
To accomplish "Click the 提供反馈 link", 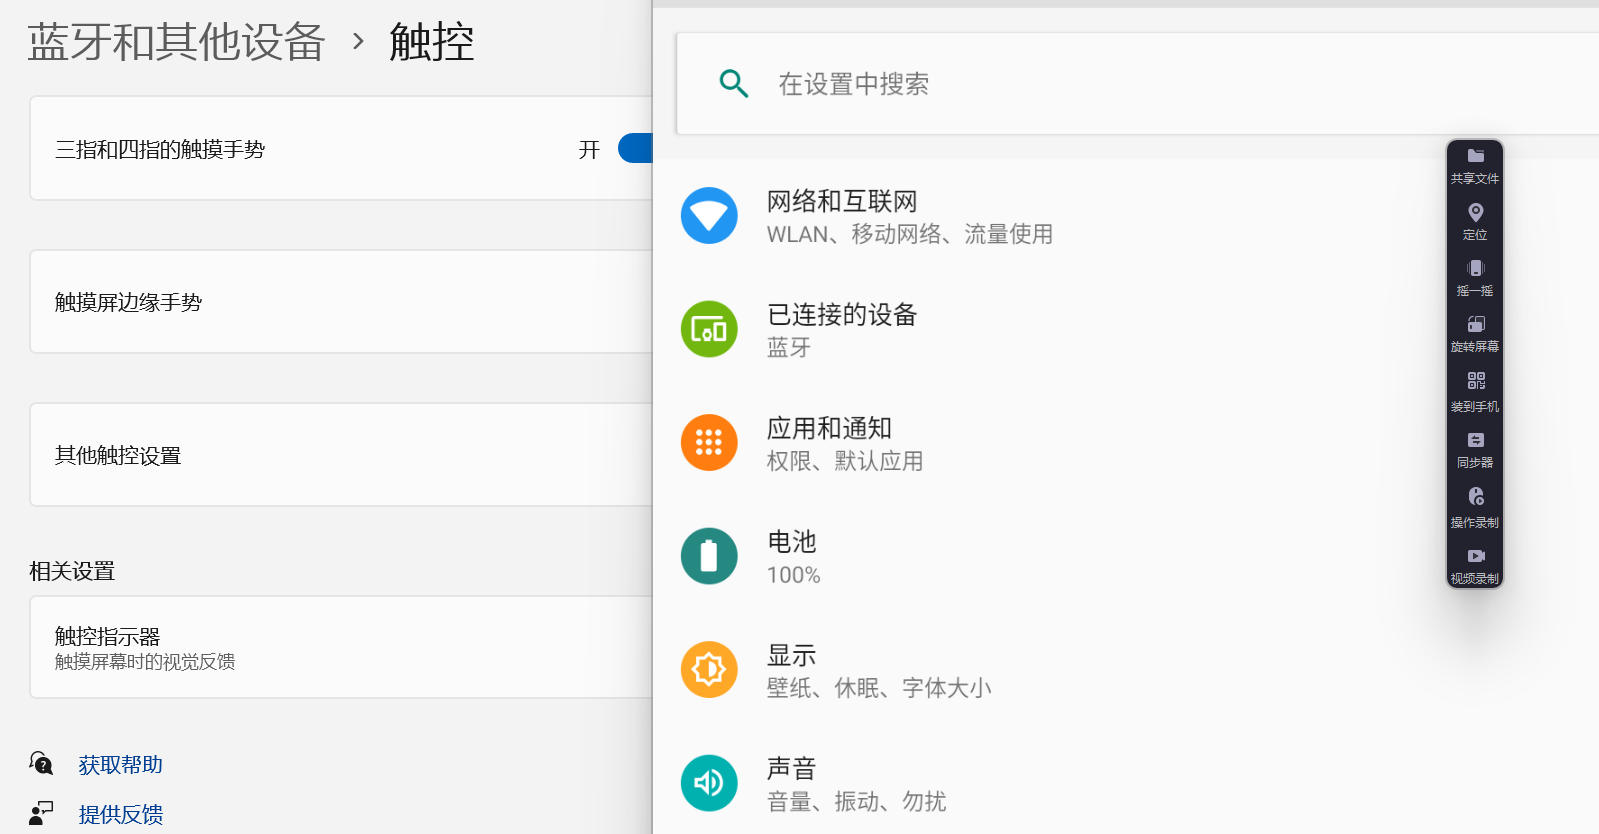I will pos(120,814).
